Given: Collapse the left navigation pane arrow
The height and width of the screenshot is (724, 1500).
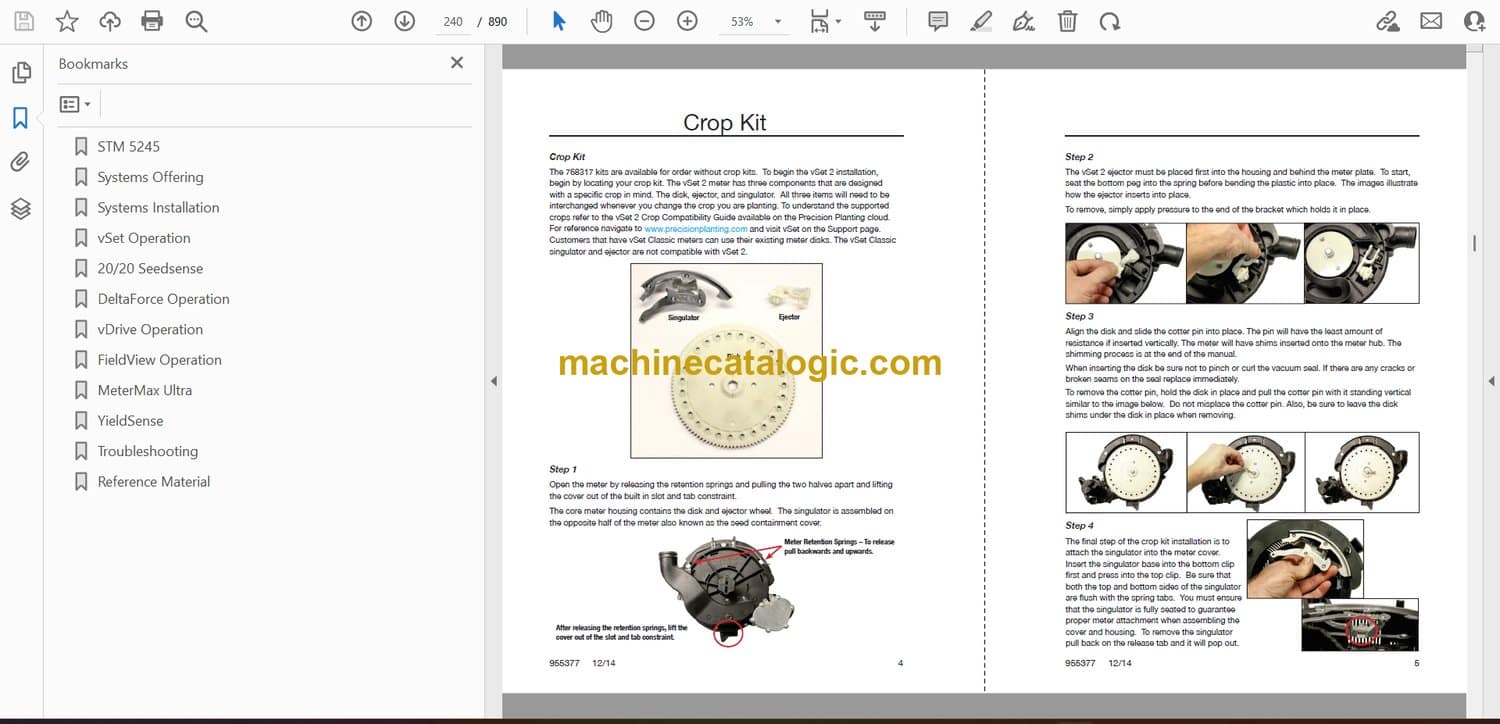Looking at the screenshot, I should pos(492,381).
